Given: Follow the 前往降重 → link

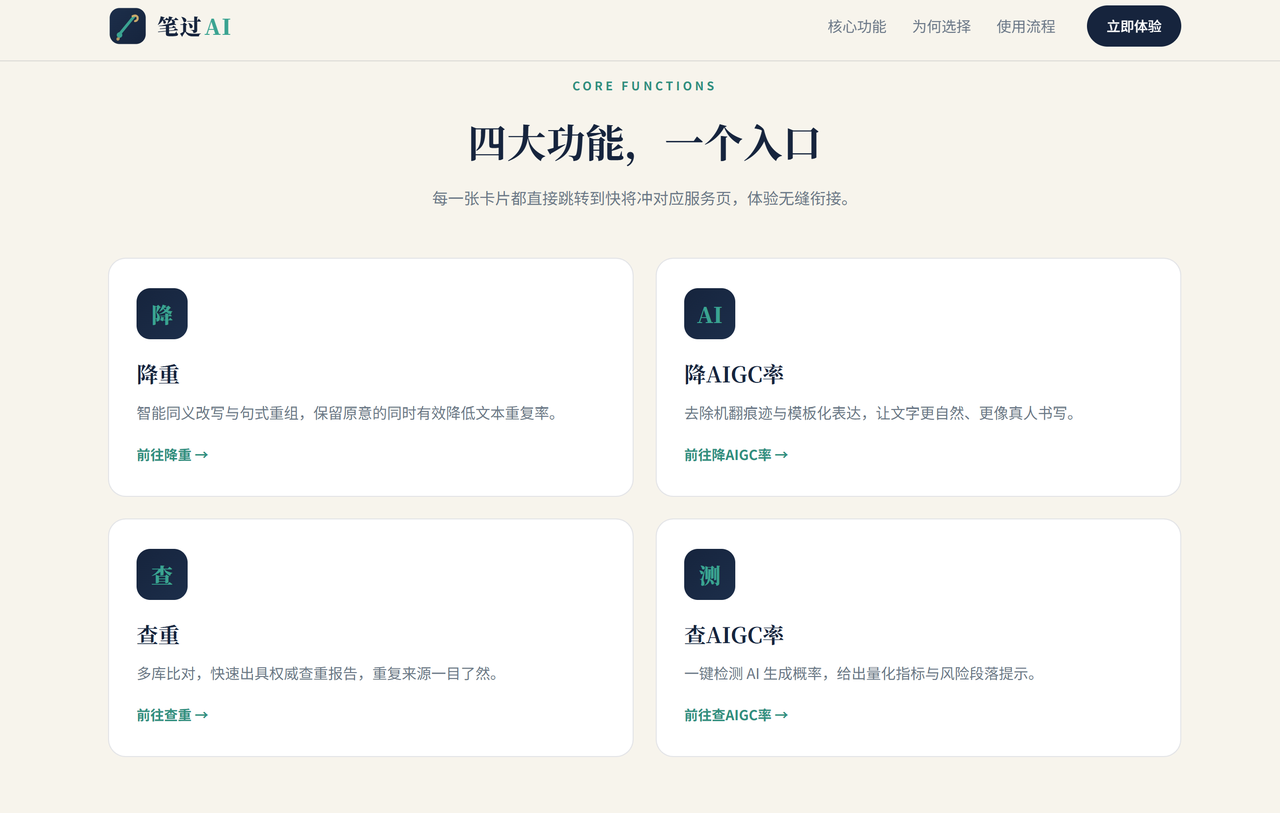Looking at the screenshot, I should click(x=172, y=455).
